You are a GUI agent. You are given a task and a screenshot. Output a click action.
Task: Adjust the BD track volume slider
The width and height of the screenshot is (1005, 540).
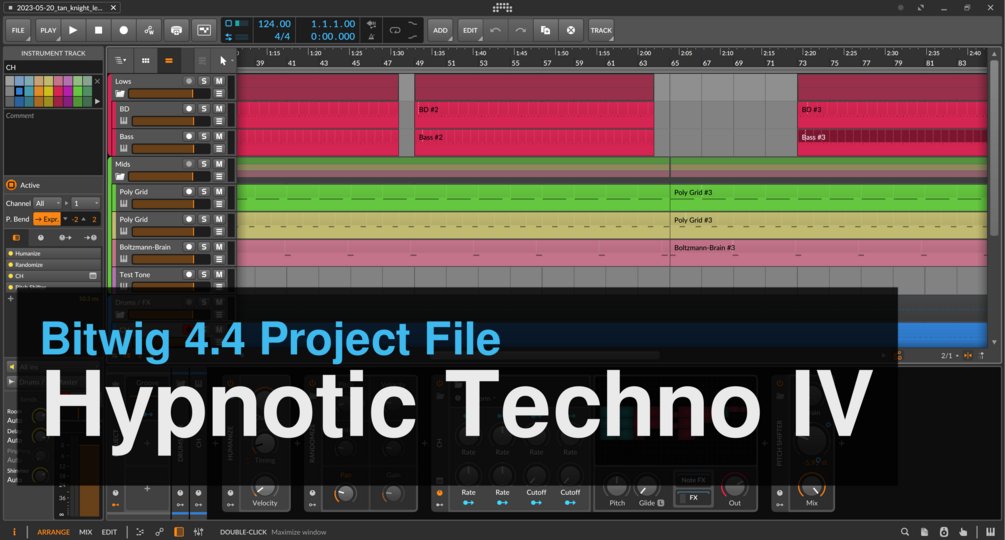coord(171,121)
